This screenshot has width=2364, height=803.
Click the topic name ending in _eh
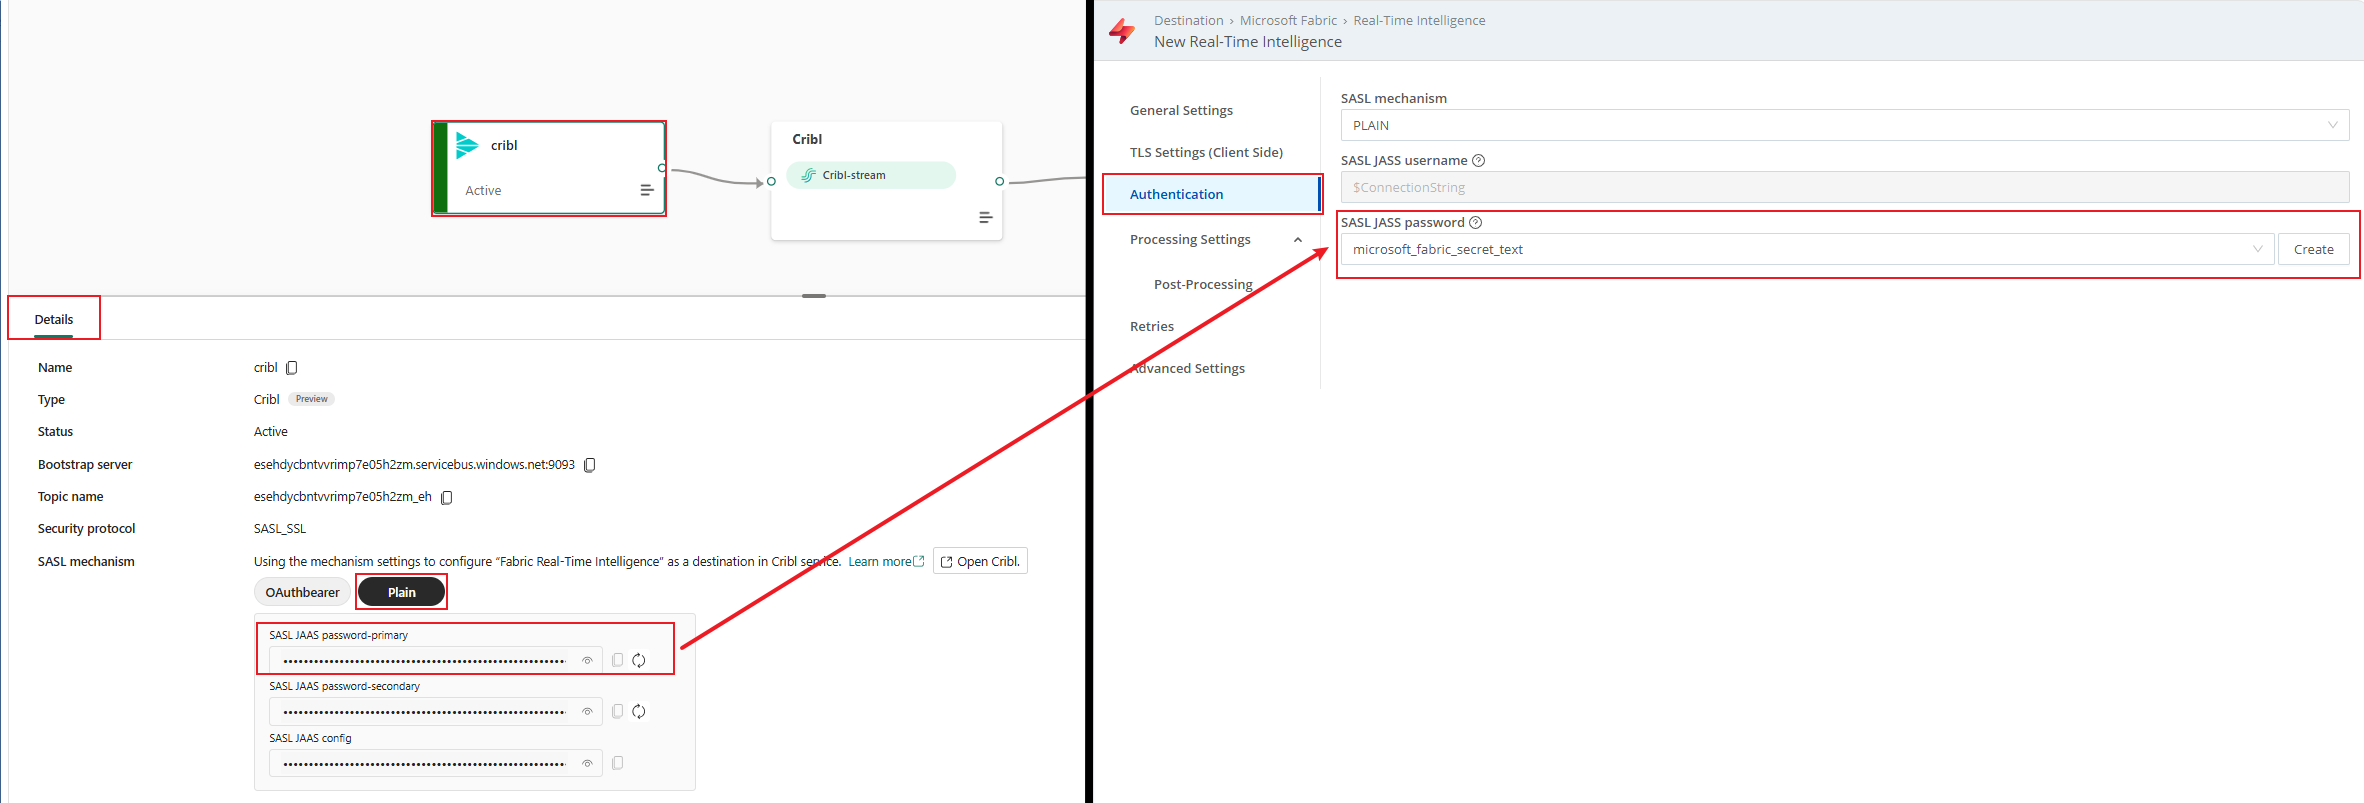[x=343, y=497]
